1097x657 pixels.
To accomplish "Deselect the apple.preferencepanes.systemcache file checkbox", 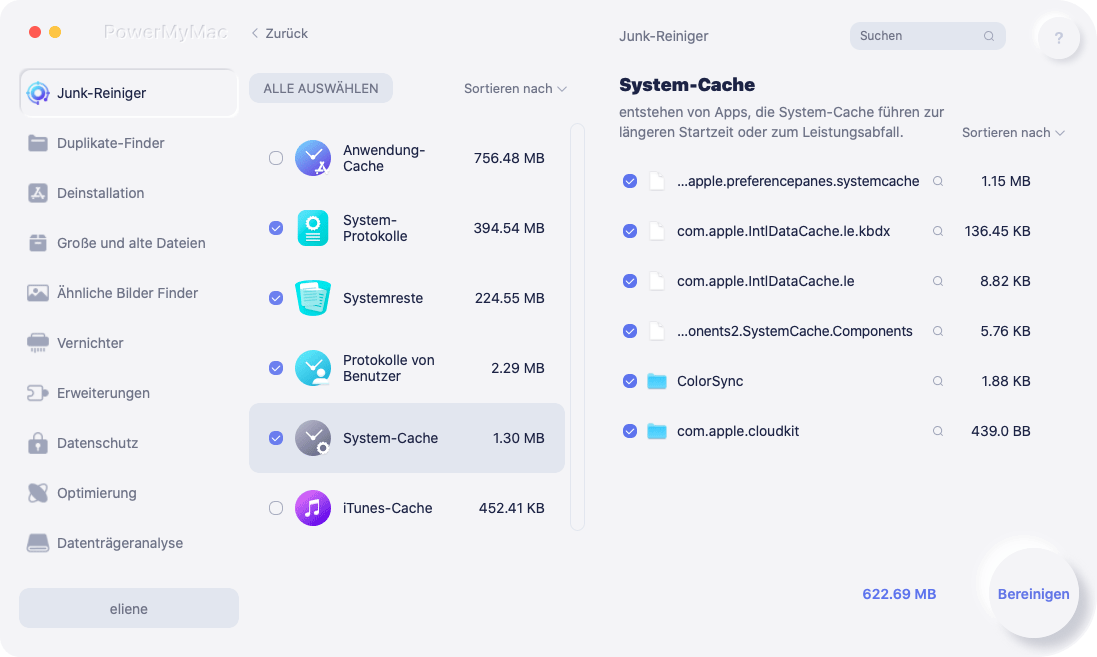I will [x=630, y=181].
